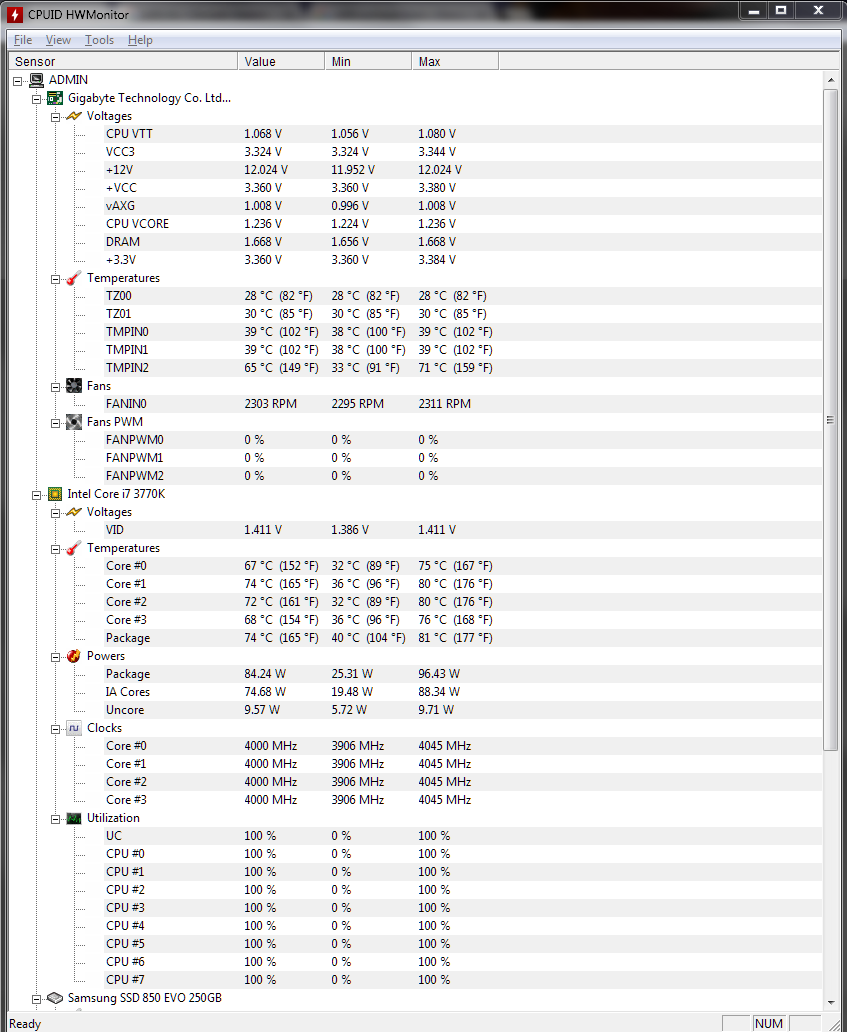Click the Samsung SSD 850 EVO drive icon
Screen dimensions: 847x1032
click(55, 998)
